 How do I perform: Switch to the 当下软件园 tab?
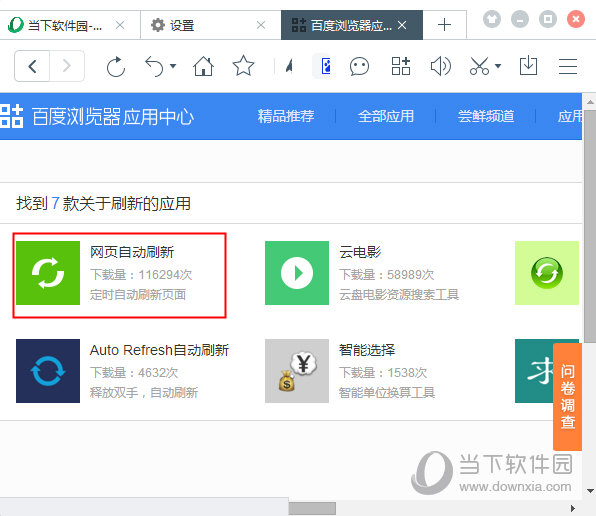click(x=65, y=25)
